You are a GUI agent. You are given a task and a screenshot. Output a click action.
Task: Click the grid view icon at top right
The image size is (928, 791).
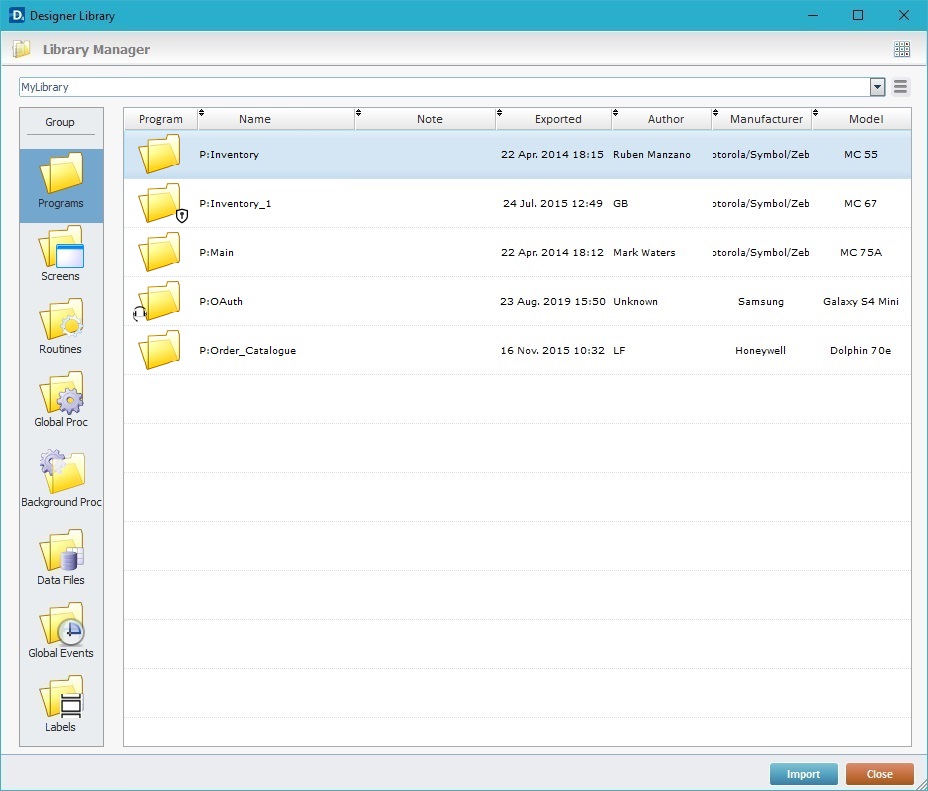[901, 49]
